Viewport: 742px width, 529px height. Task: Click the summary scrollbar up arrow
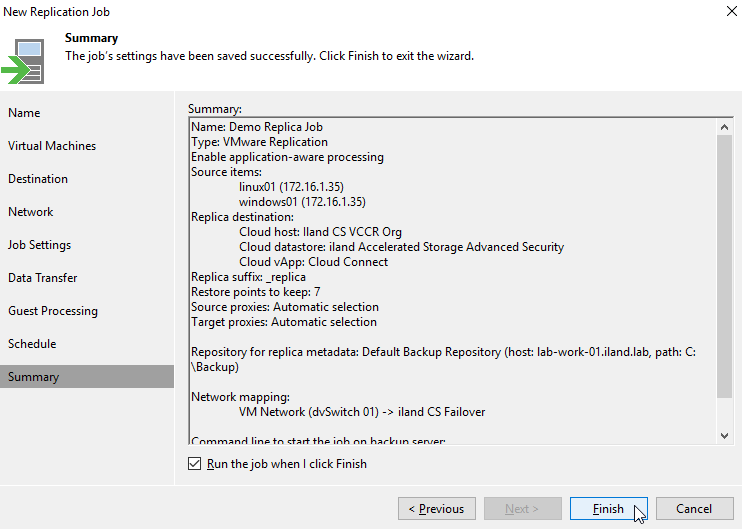[724, 127]
